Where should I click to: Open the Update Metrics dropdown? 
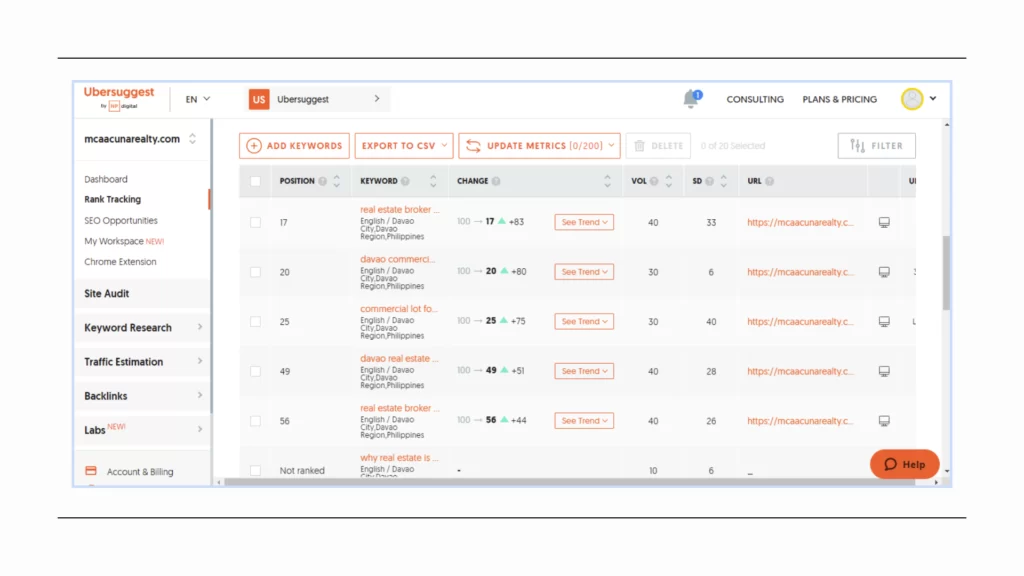tap(539, 146)
